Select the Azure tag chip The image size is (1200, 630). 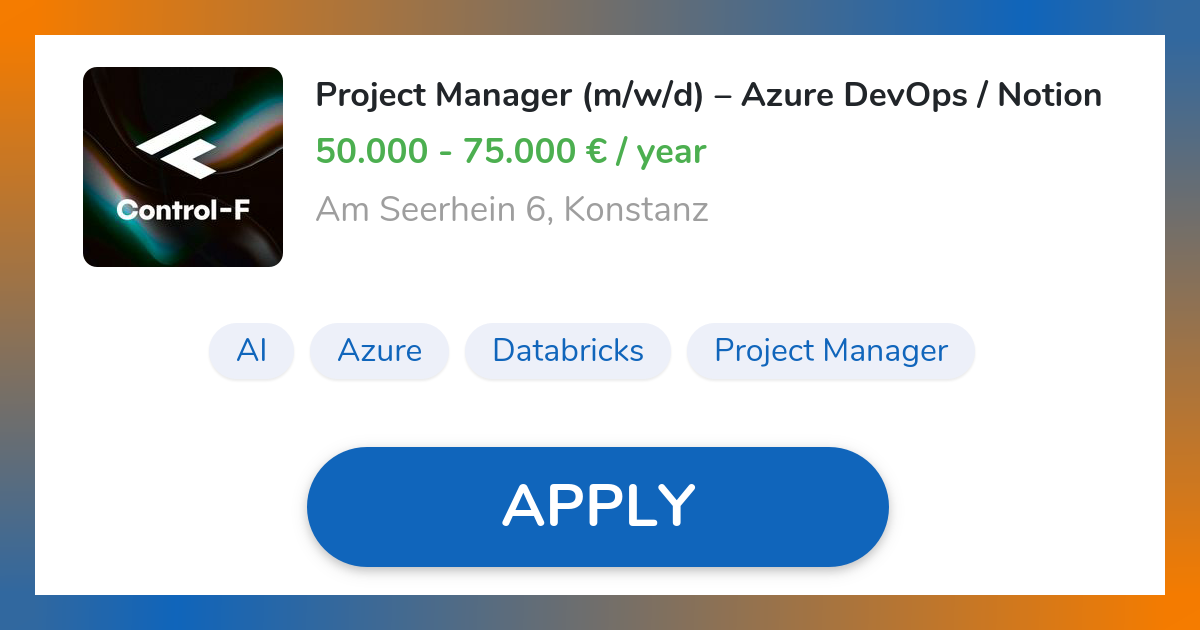[x=380, y=351]
